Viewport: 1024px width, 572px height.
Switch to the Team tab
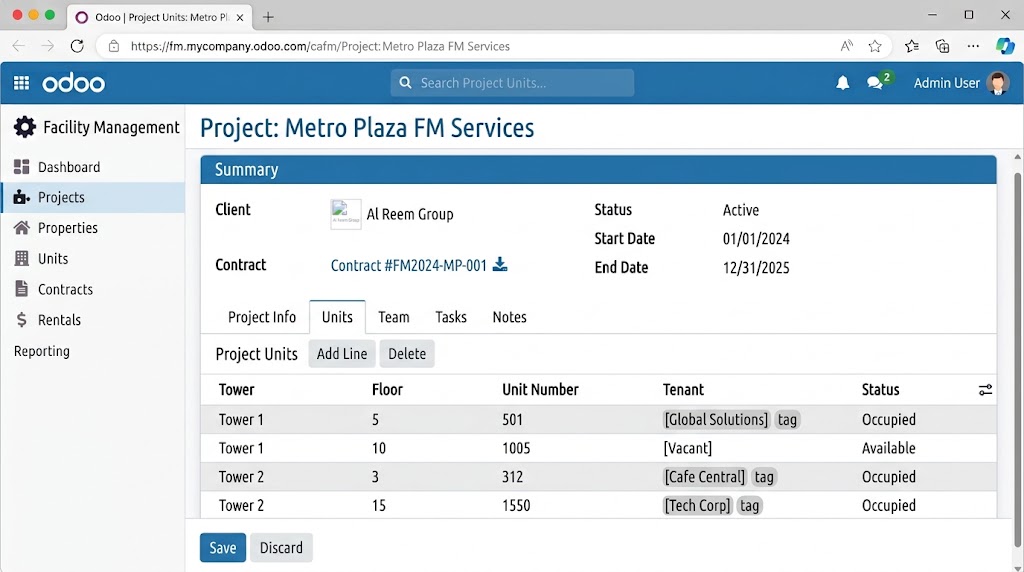[394, 317]
